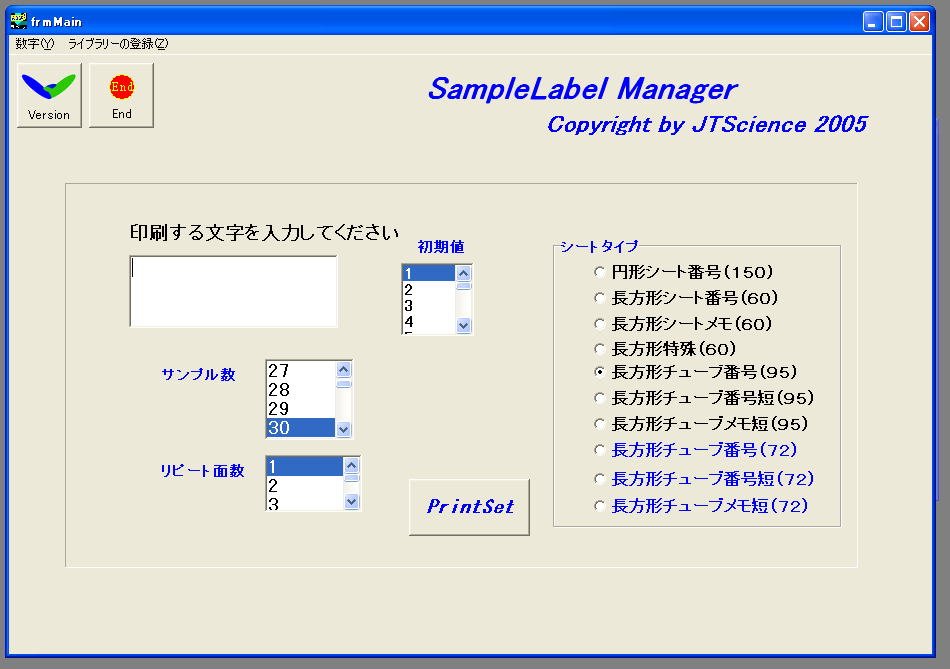The height and width of the screenshot is (669, 950).
Task: Select value 3 in 初期値 list
Action: (x=429, y=306)
